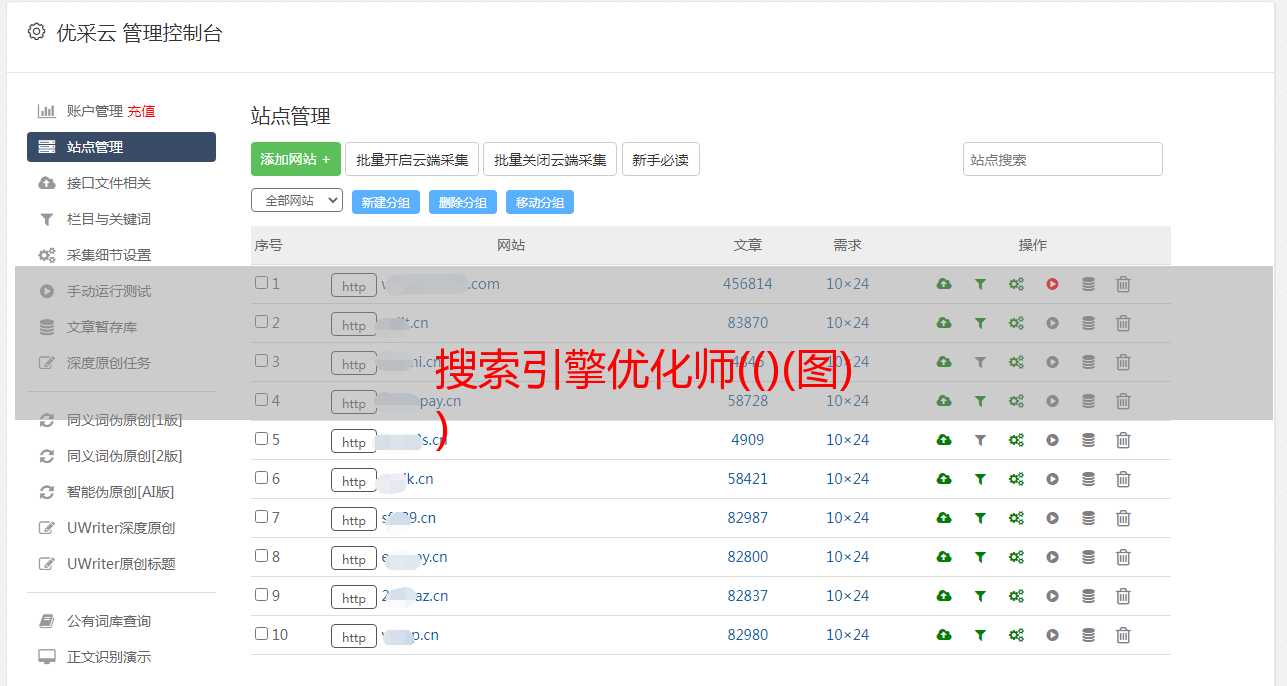Click settings gear icon beside 优采云 title

(x=37, y=32)
